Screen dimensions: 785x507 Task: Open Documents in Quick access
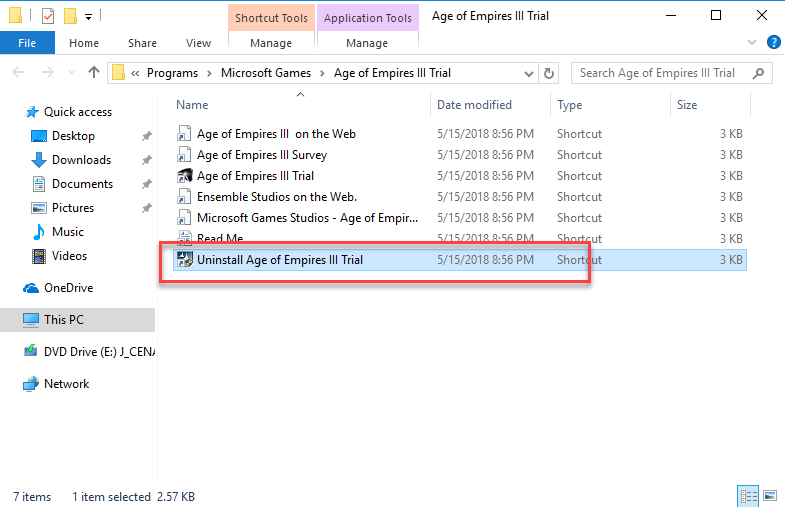(82, 184)
